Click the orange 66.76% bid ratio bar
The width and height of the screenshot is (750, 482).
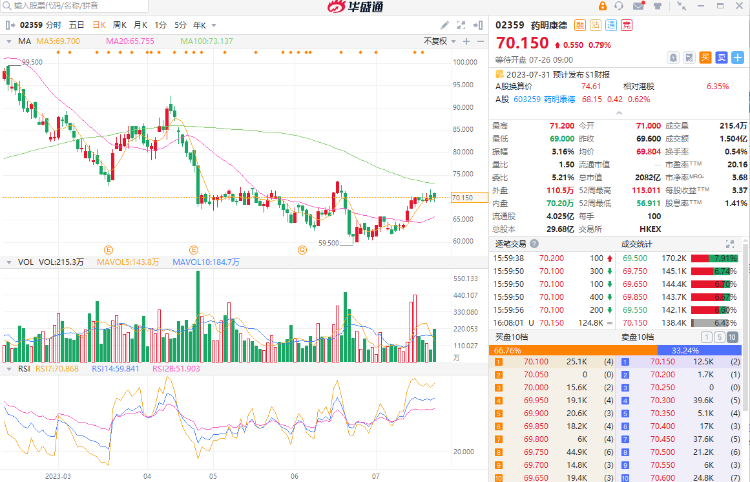573,350
